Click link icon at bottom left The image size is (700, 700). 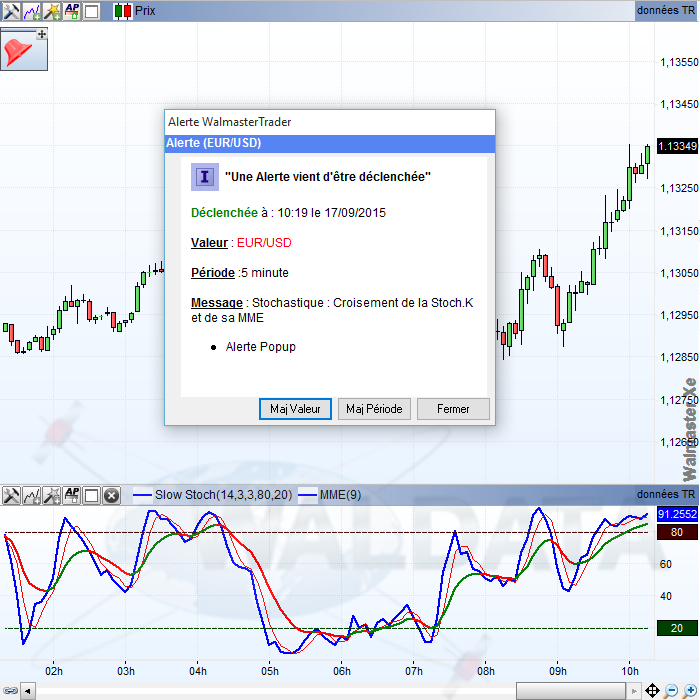[10, 691]
